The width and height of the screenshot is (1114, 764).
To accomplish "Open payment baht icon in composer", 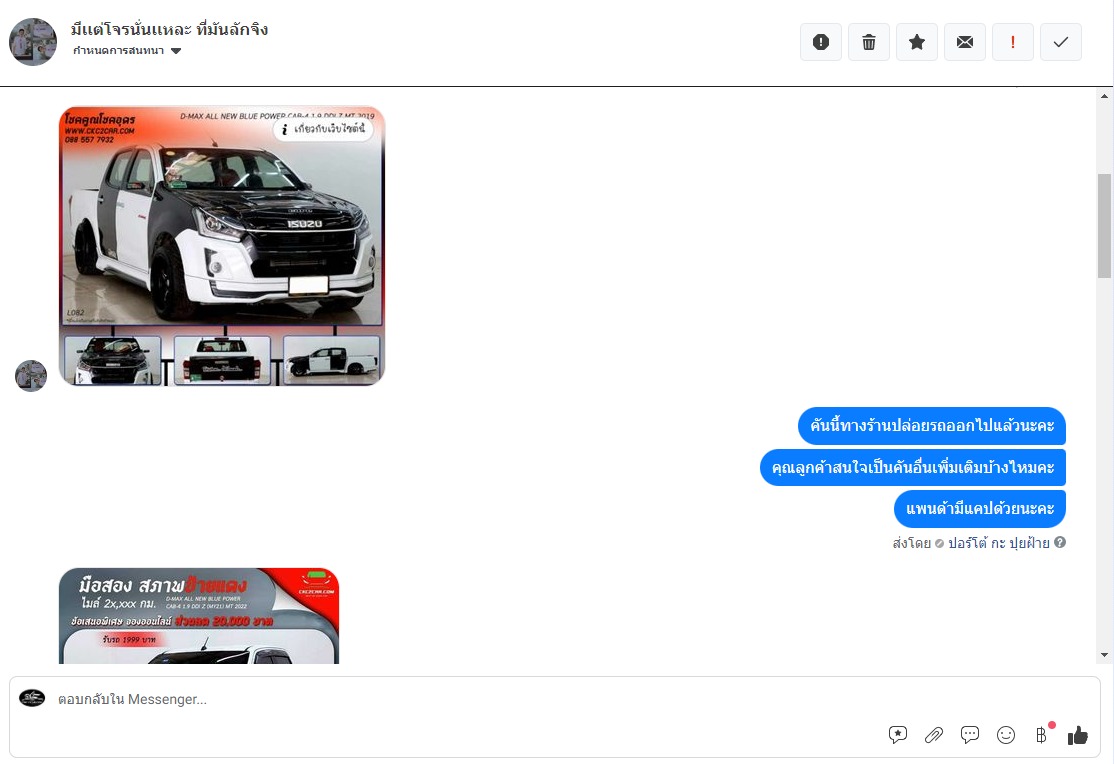I will point(1042,735).
